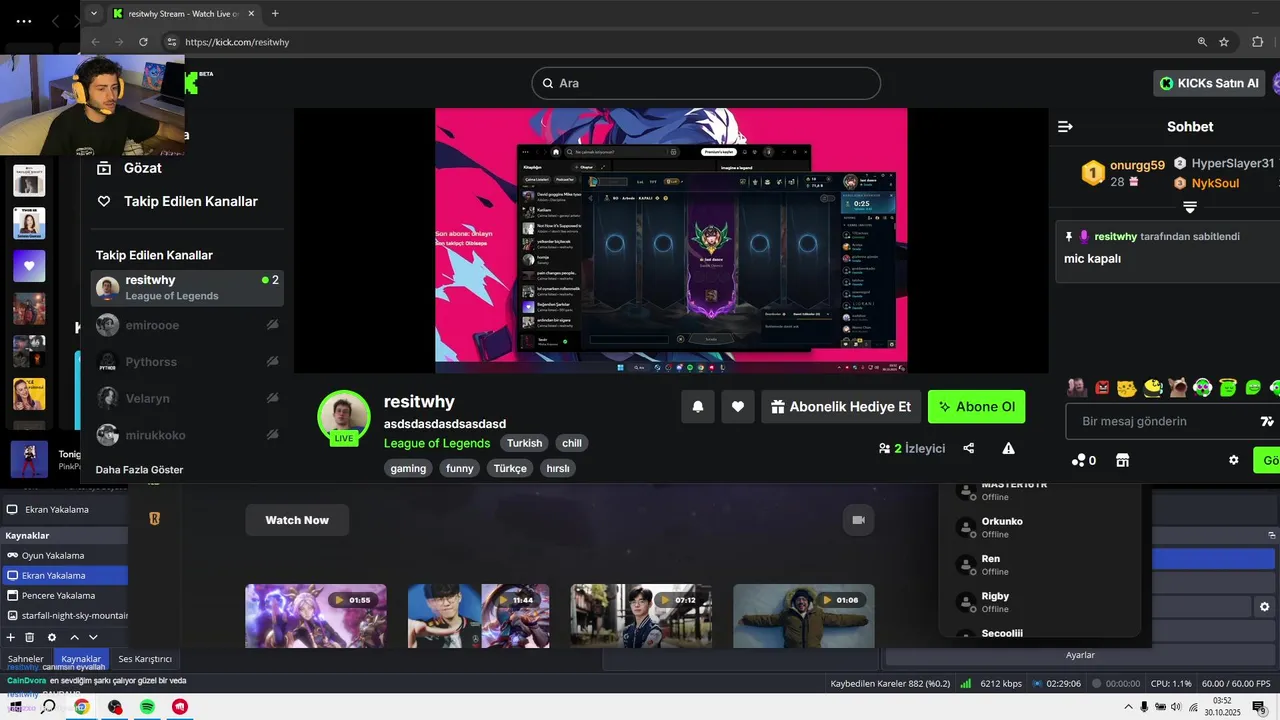Open the browser tab list dropdown
Image resolution: width=1280 pixels, height=720 pixels.
(94, 13)
